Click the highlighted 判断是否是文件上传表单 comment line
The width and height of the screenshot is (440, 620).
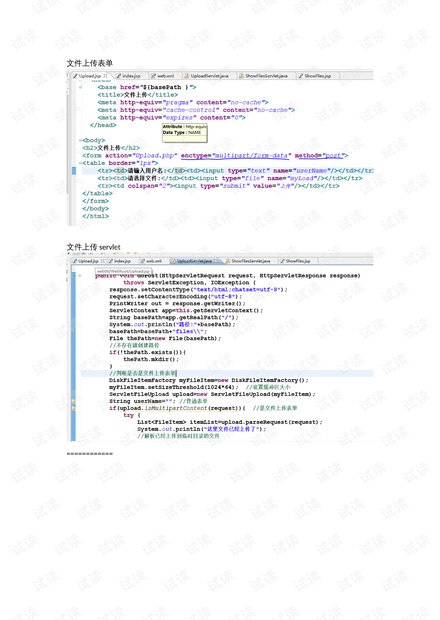227,373
